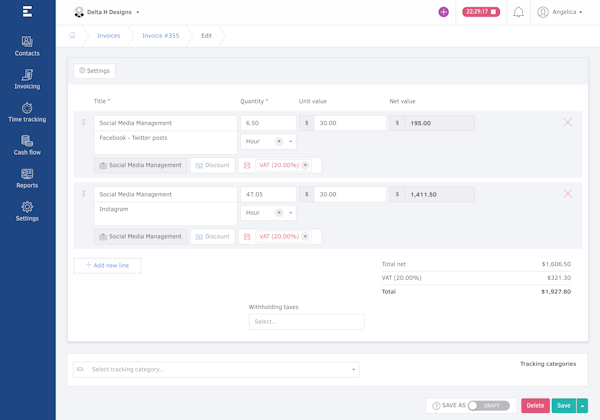The image size is (600, 420).
Task: Click the Tracking categories label
Action: [548, 364]
